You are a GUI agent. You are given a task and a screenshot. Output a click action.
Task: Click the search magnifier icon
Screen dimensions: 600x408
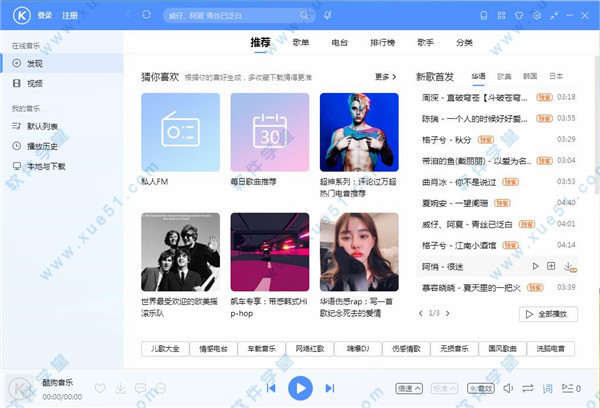click(x=304, y=15)
